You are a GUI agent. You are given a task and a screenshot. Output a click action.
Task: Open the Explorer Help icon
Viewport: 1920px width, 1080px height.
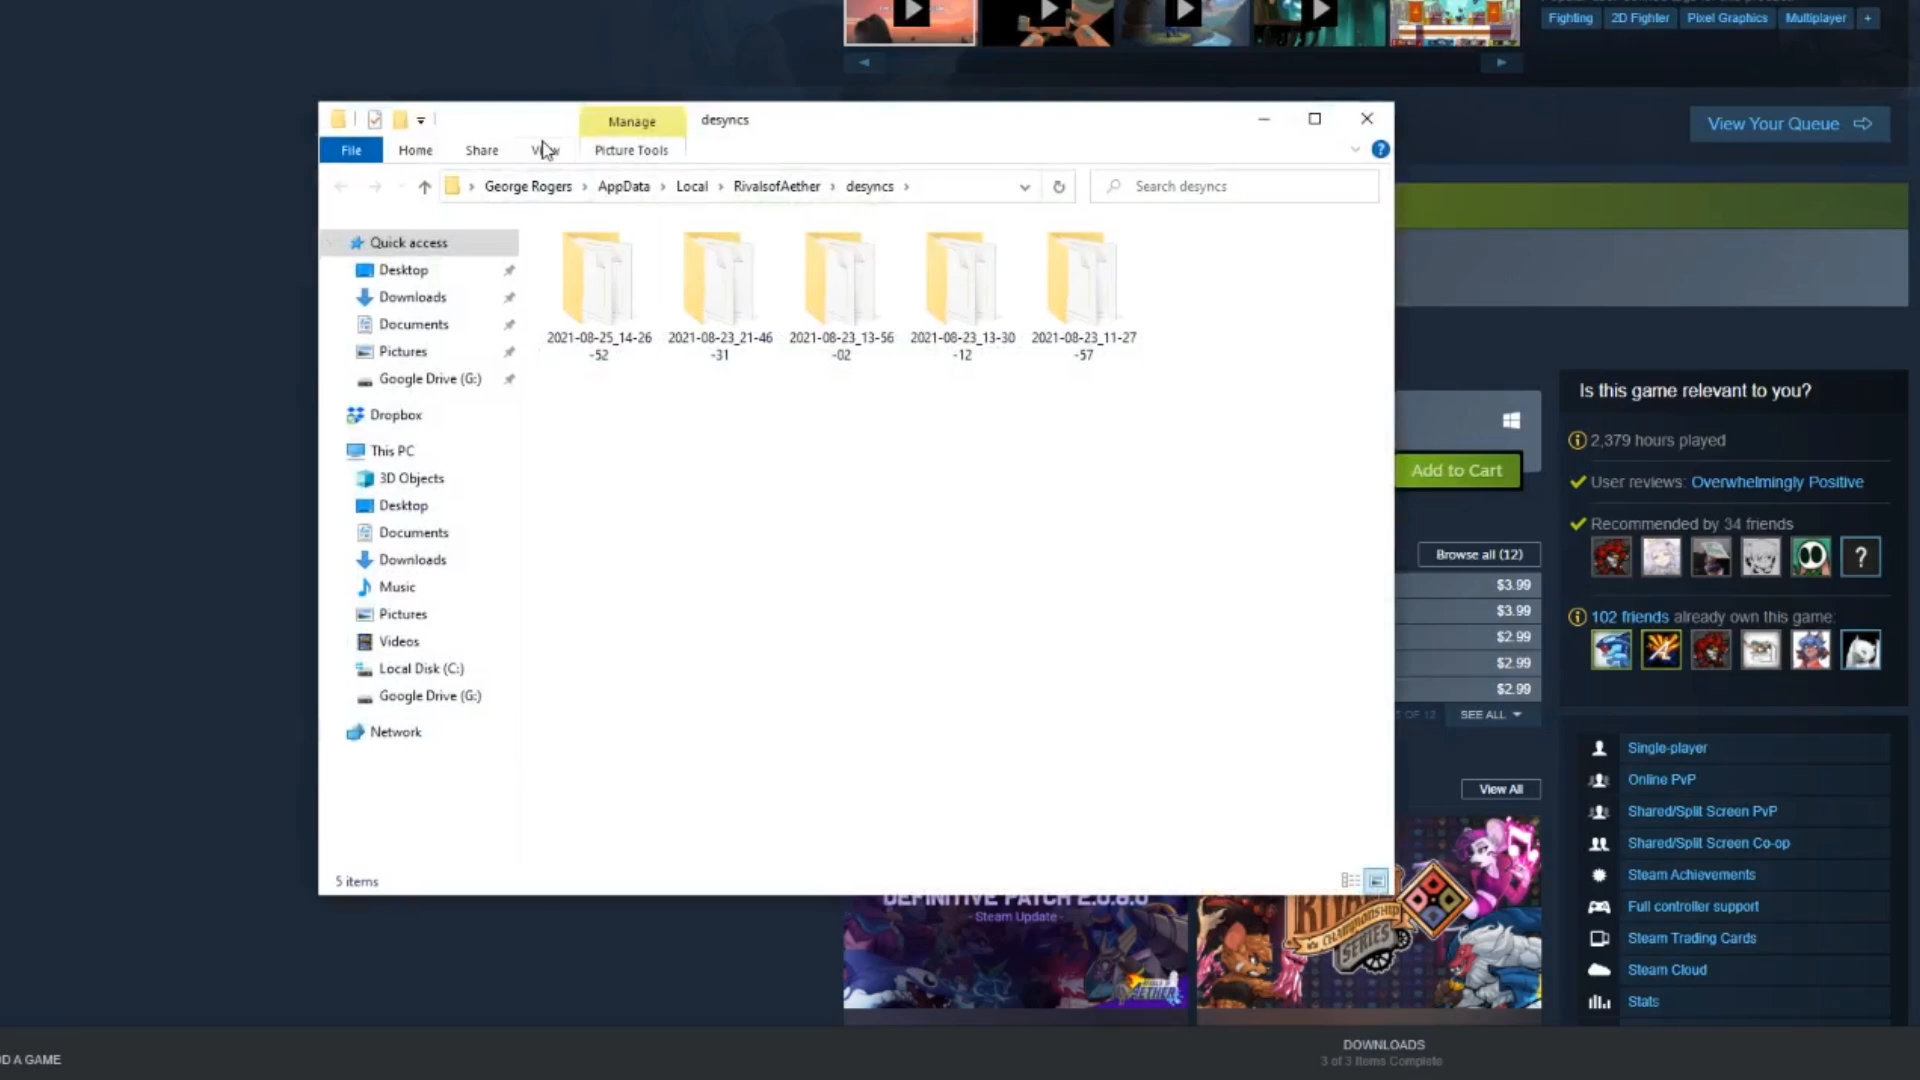click(1380, 149)
